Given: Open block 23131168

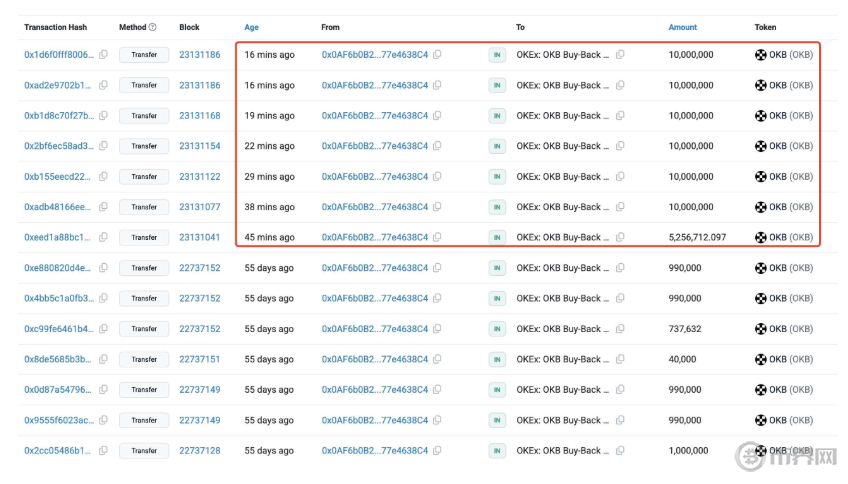Looking at the screenshot, I should (x=200, y=116).
